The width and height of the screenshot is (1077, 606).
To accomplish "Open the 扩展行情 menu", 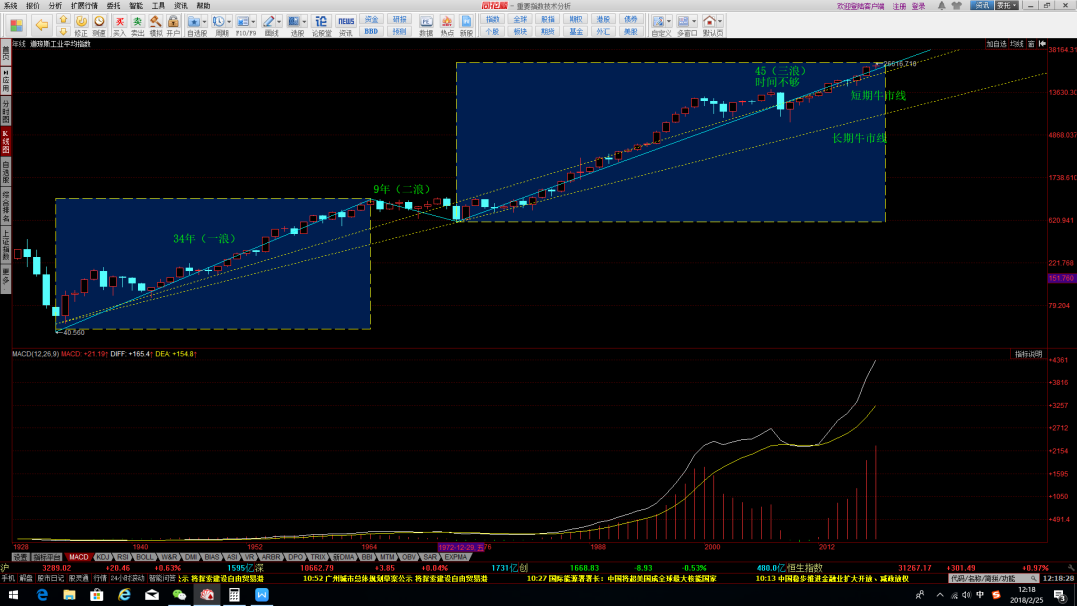I will point(84,5).
